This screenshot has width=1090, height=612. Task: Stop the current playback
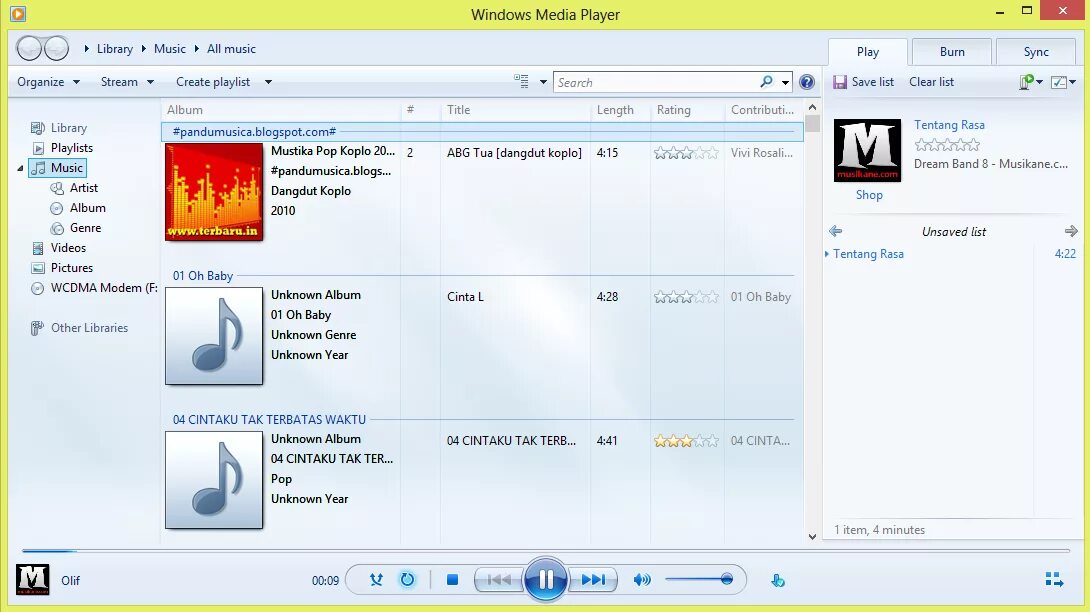click(453, 579)
